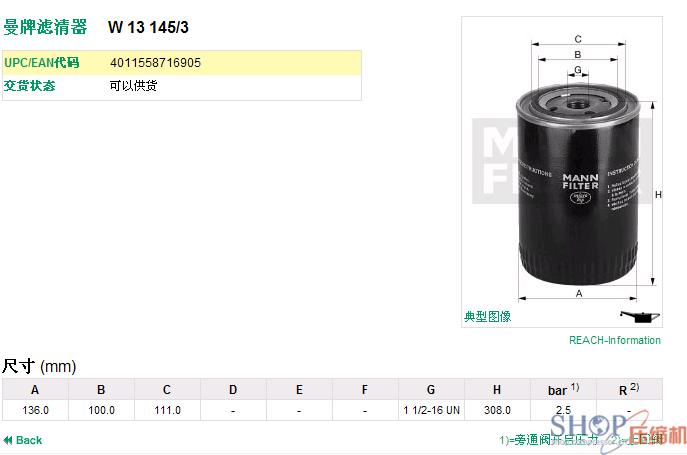Click the 交货状态 label
The image size is (687, 455).
click(29, 85)
